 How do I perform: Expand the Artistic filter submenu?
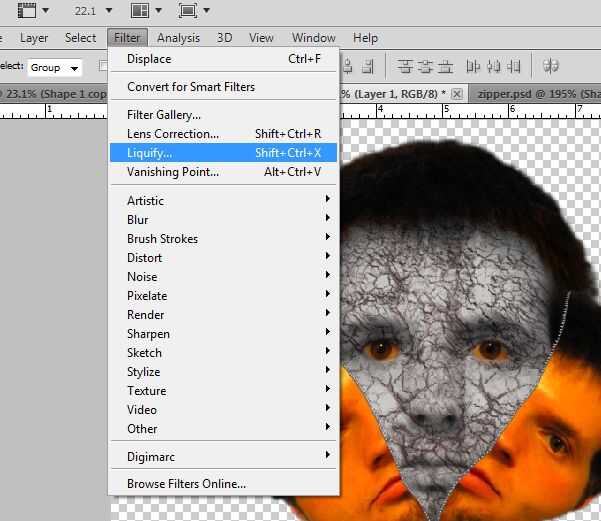click(x=223, y=201)
